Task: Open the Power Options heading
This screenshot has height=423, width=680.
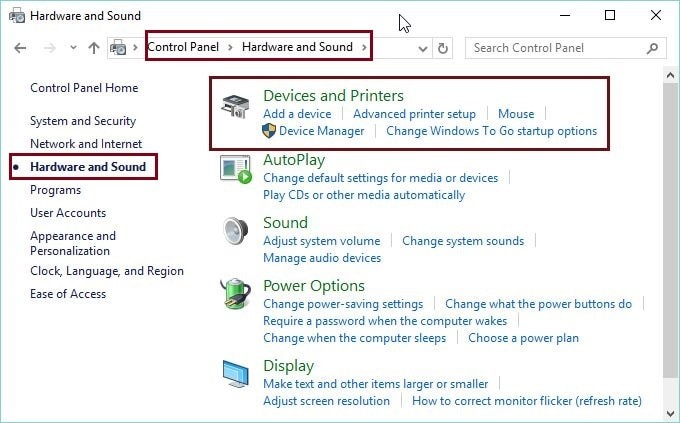Action: [x=314, y=285]
